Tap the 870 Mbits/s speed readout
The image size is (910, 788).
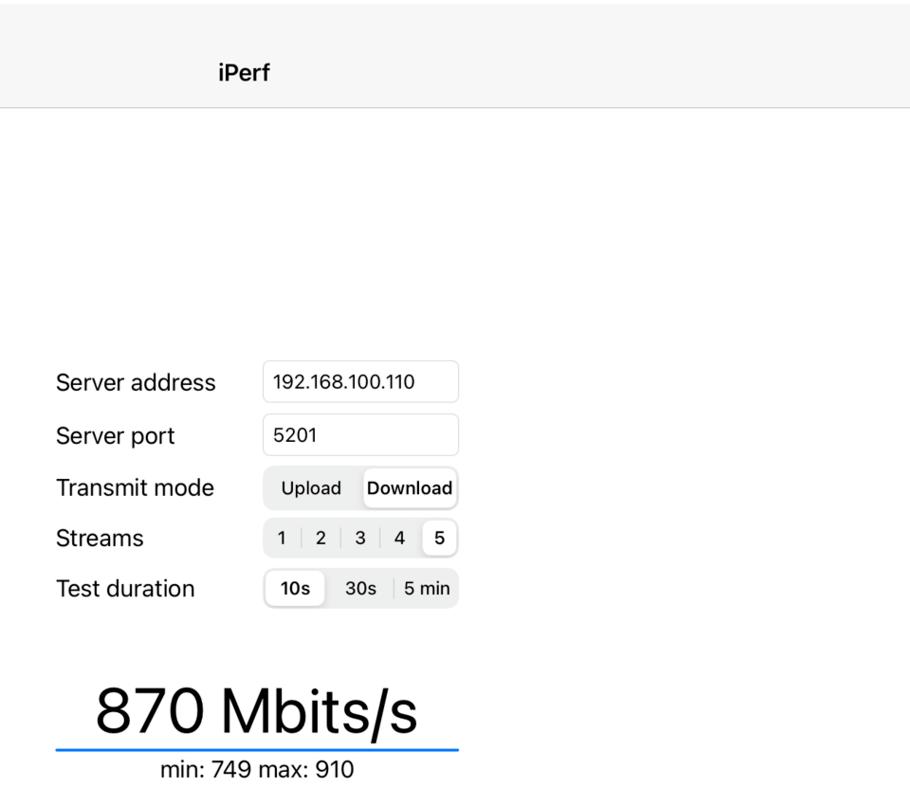[x=256, y=711]
